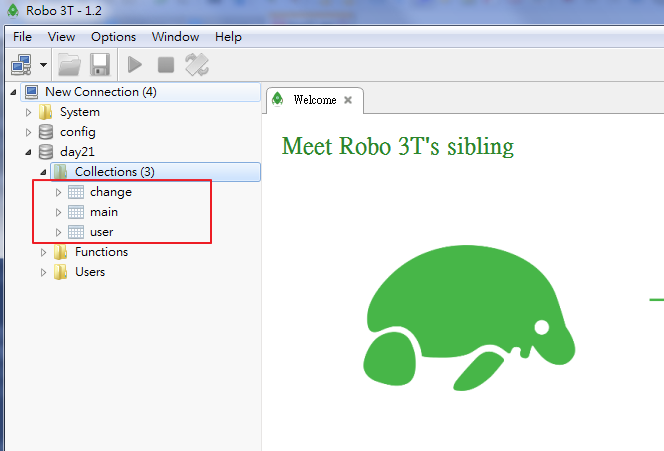The width and height of the screenshot is (664, 451).
Task: Select the 'config' database label
Action: 78,132
